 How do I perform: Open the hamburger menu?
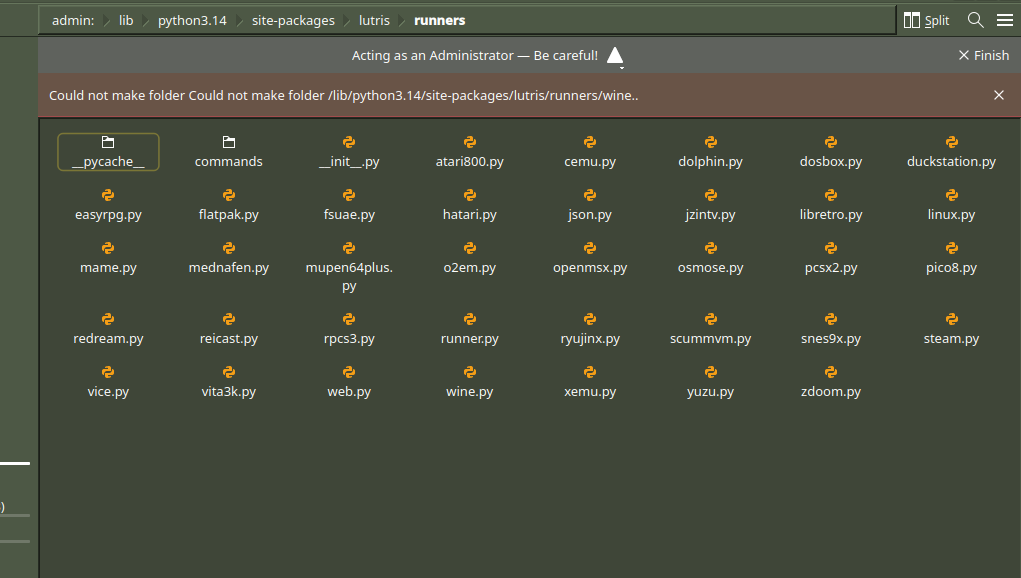click(x=1005, y=20)
